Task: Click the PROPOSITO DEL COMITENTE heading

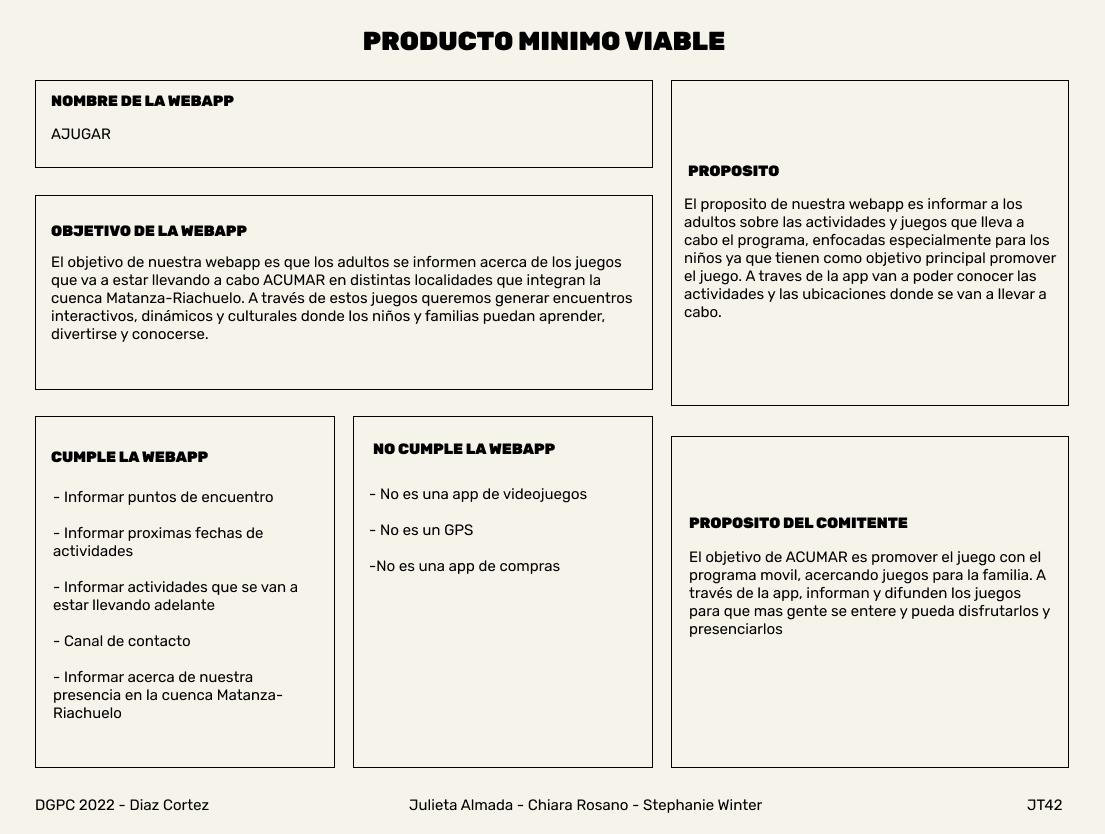Action: coord(798,523)
